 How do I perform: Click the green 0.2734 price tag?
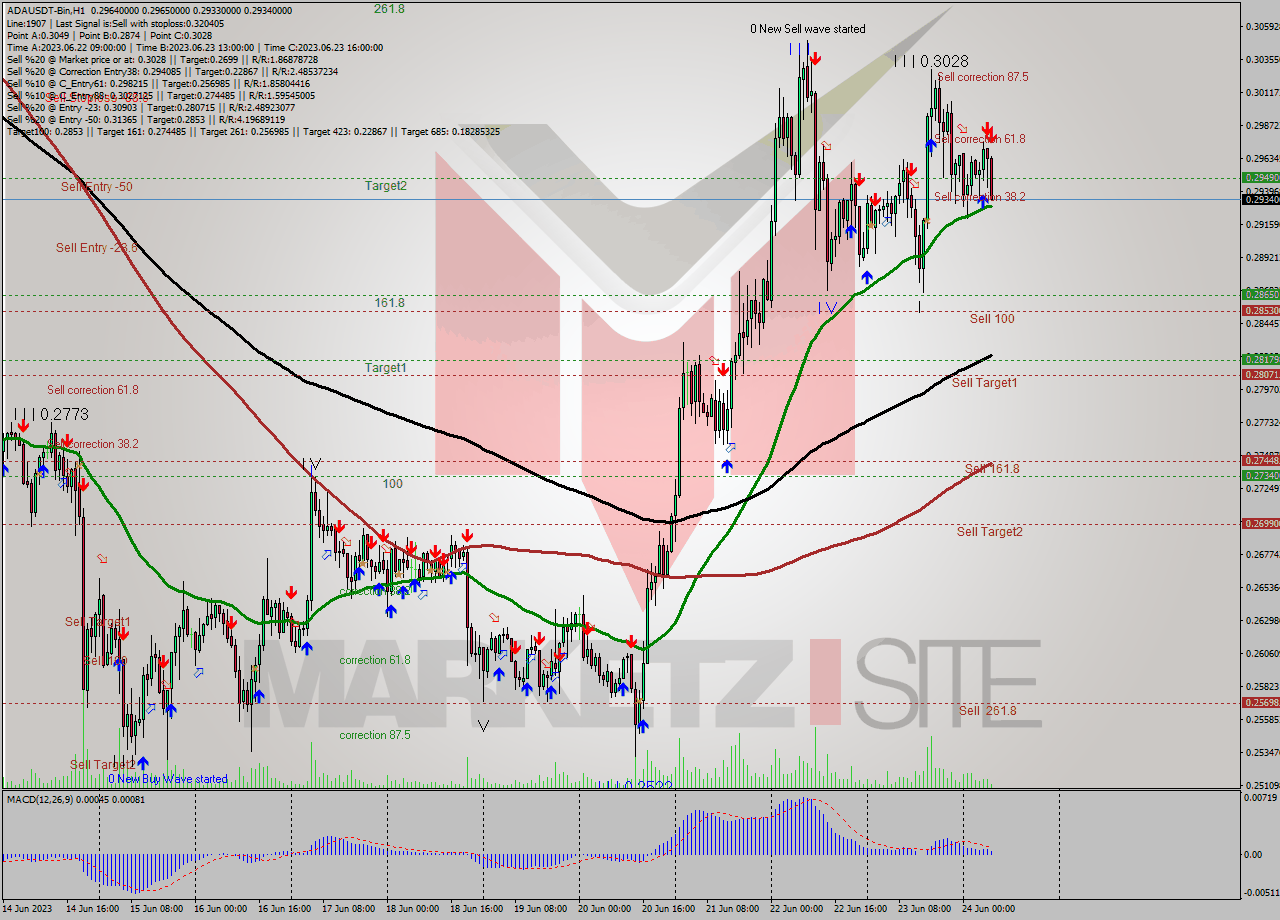tap(1260, 476)
